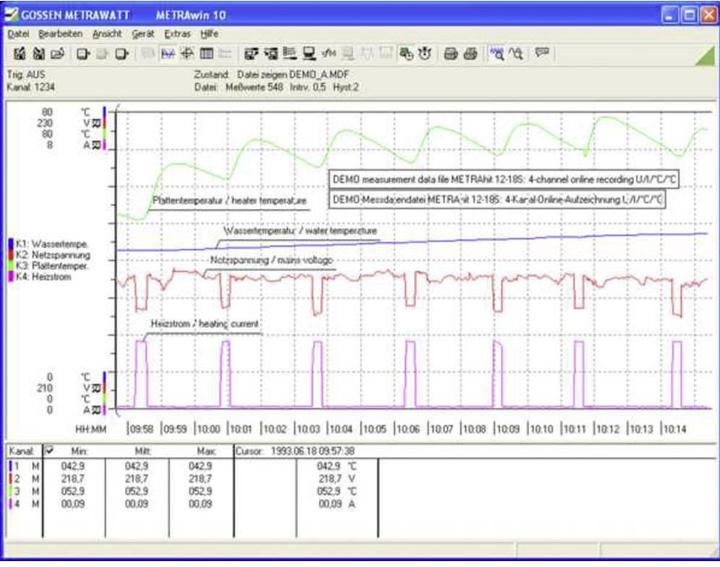Click the Meßwerte 548 info text
Screen dimensions: 720x567
coord(254,87)
